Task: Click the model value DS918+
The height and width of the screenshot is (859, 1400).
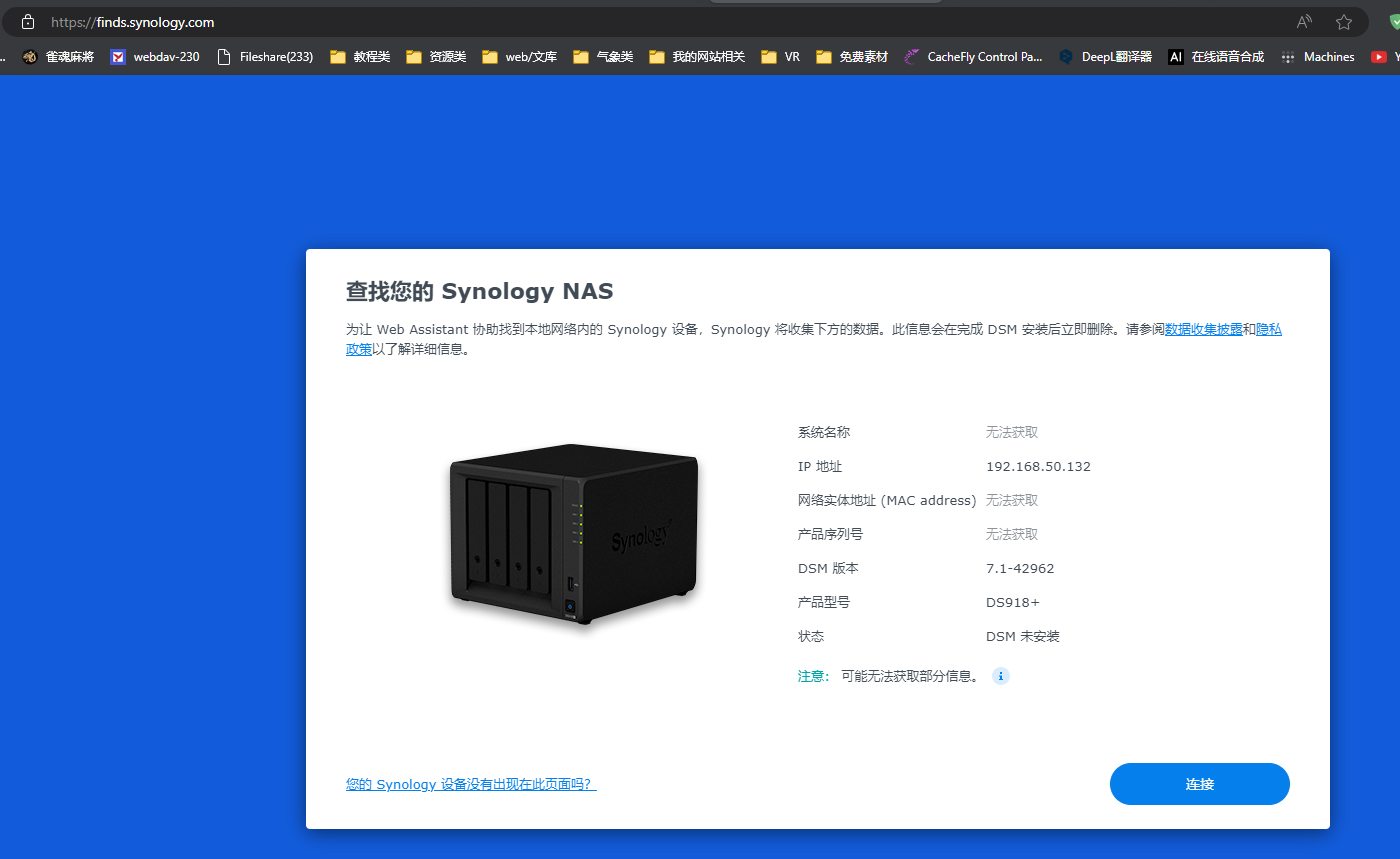Action: (1013, 603)
